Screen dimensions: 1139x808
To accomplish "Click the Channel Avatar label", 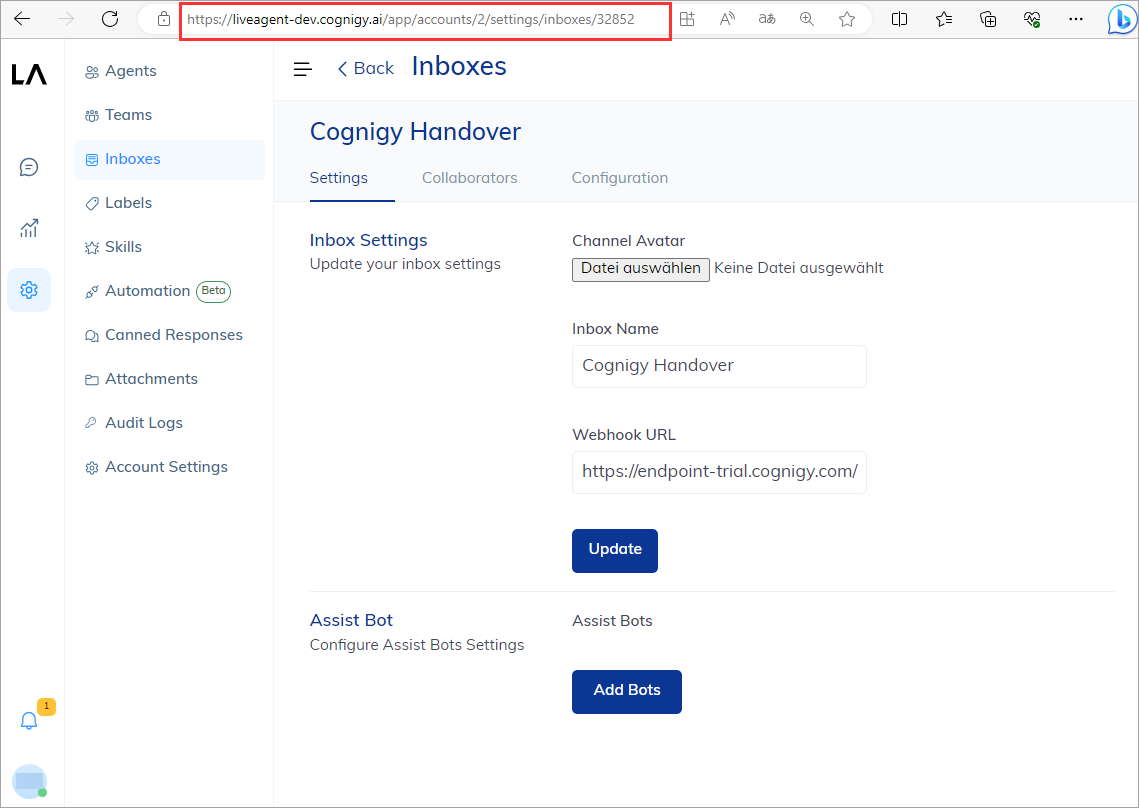I will tap(628, 241).
